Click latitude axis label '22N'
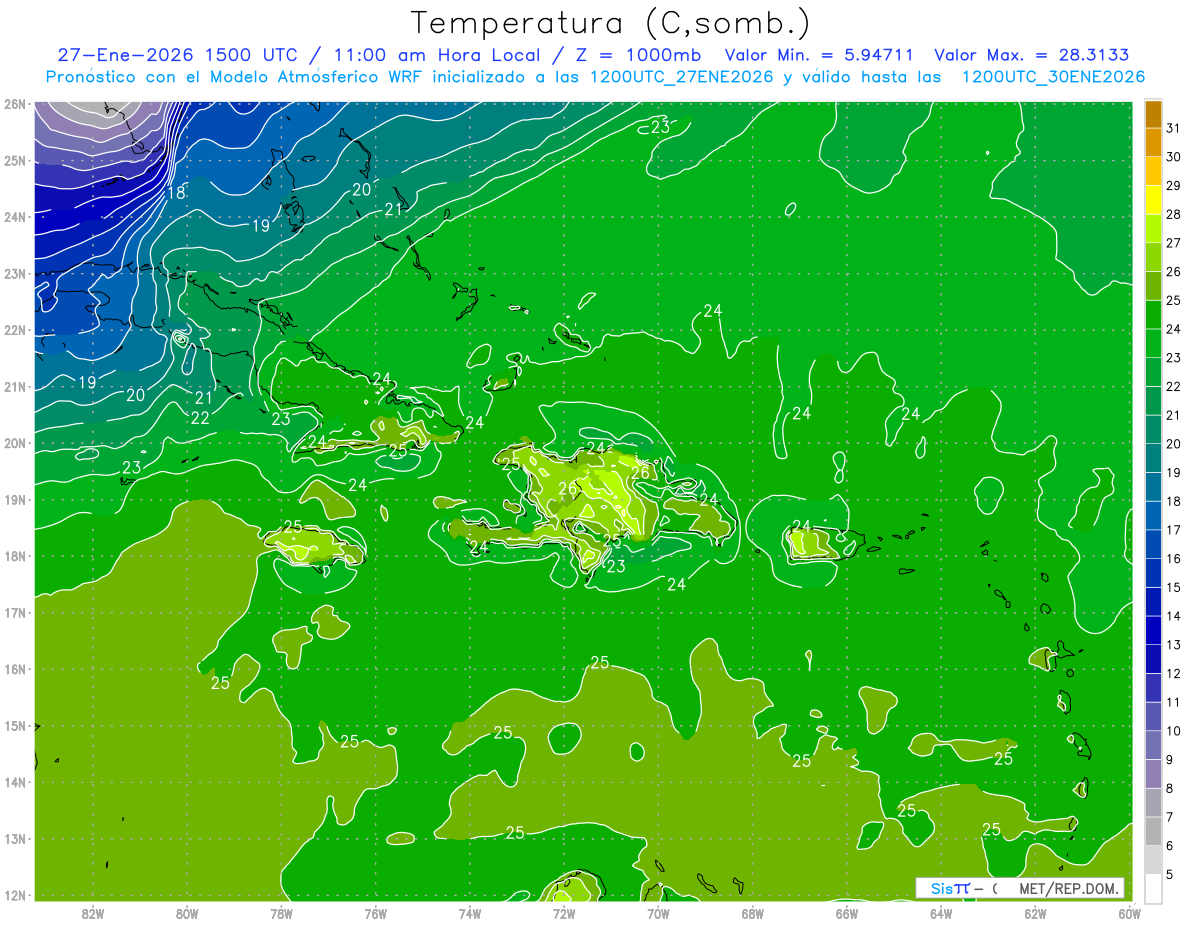Image resolution: width=1200 pixels, height=927 pixels. (15, 330)
